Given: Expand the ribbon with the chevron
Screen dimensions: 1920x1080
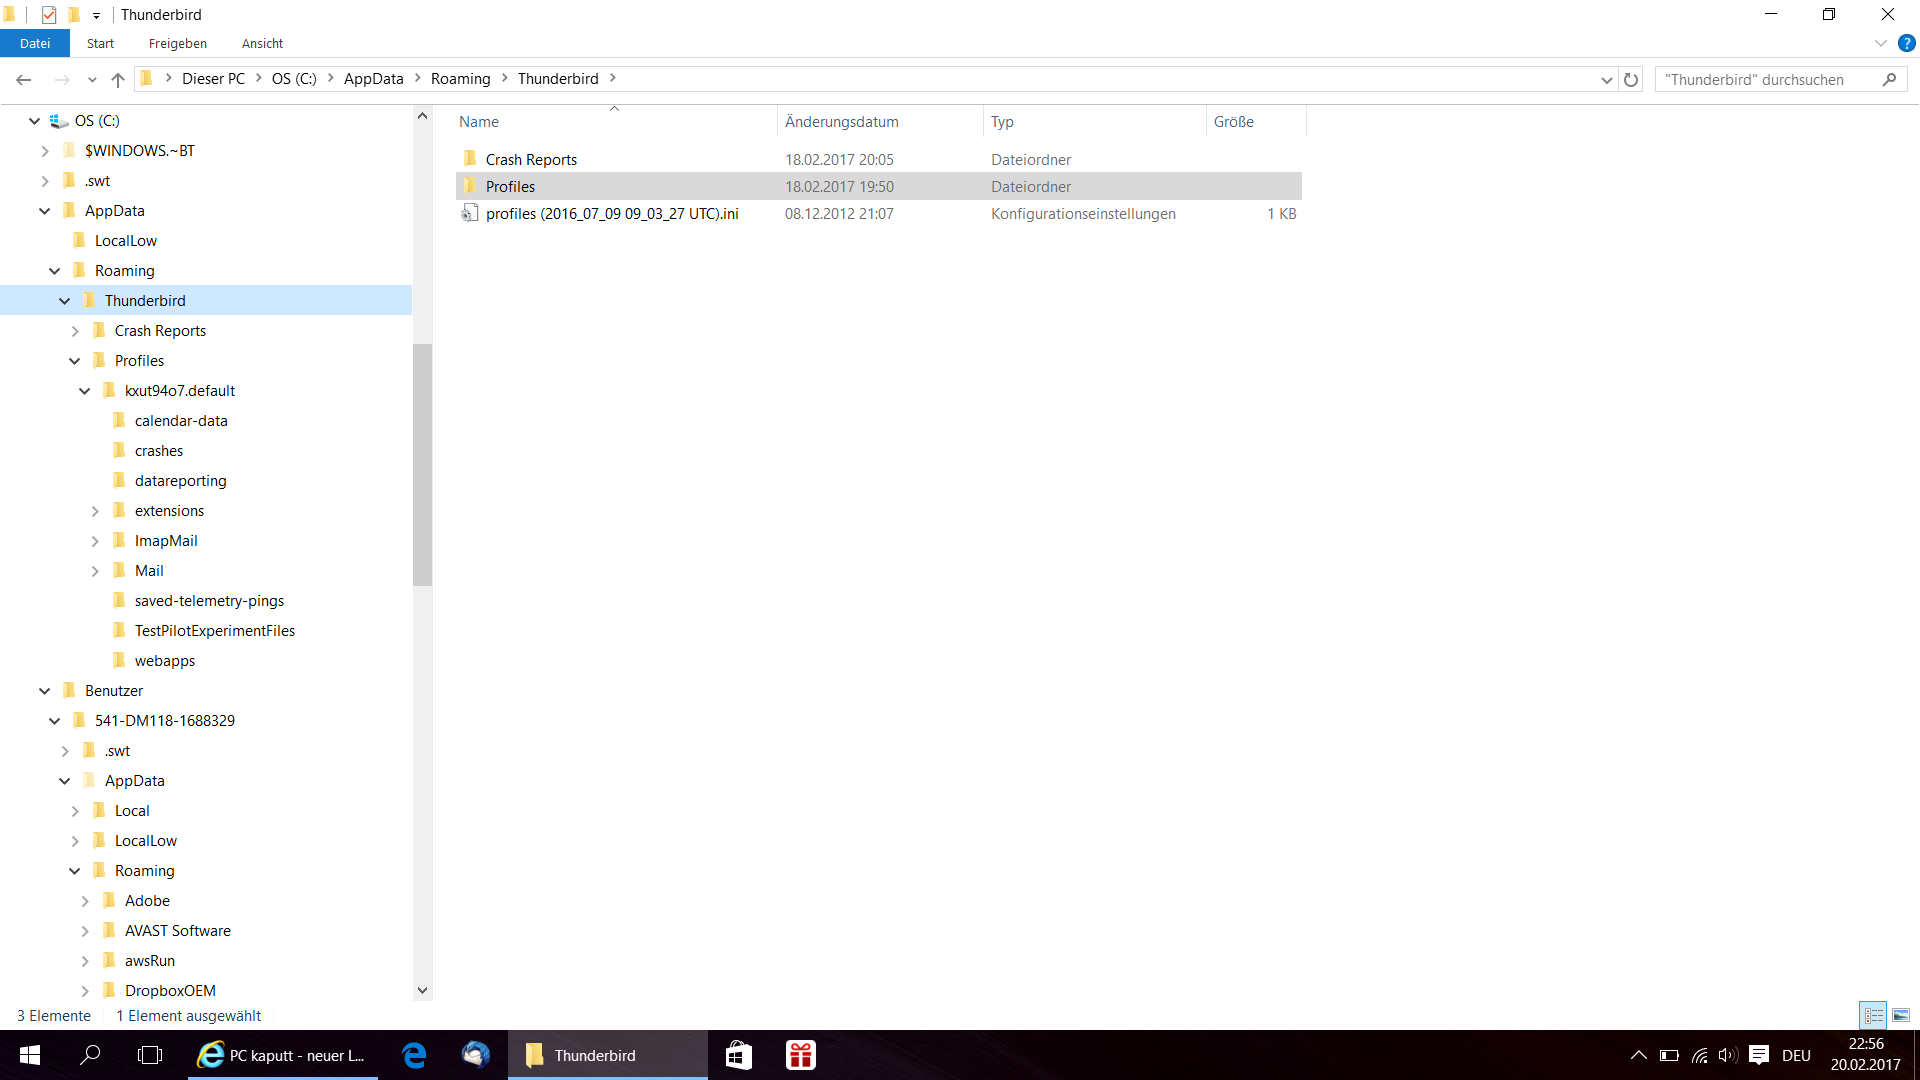Looking at the screenshot, I should 1880,43.
